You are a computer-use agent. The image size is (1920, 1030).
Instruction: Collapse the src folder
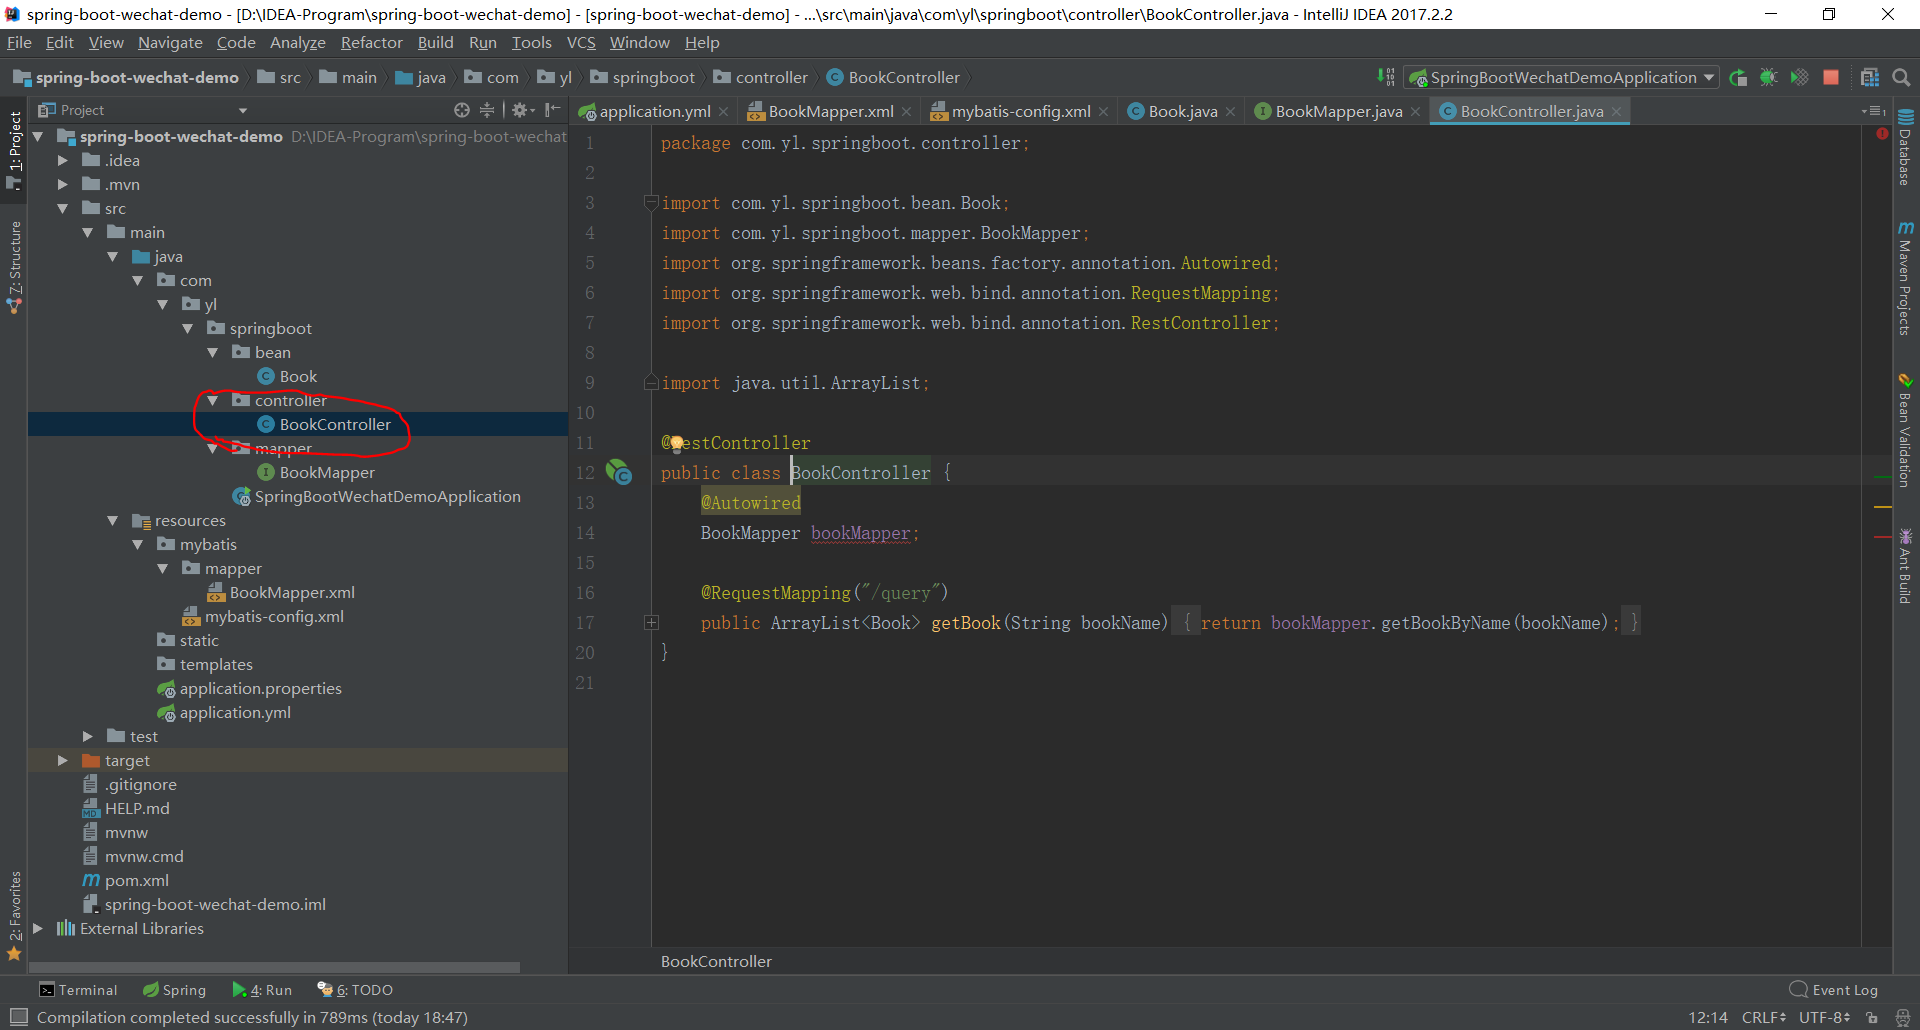[62, 208]
